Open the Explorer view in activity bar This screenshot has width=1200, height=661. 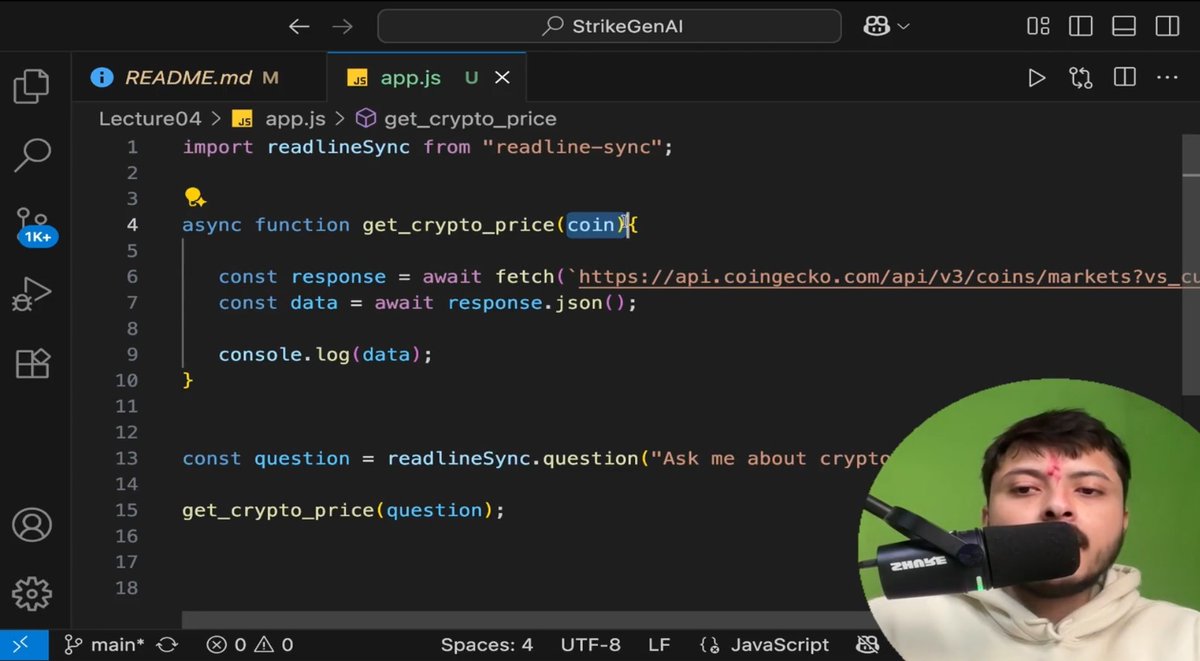[31, 87]
